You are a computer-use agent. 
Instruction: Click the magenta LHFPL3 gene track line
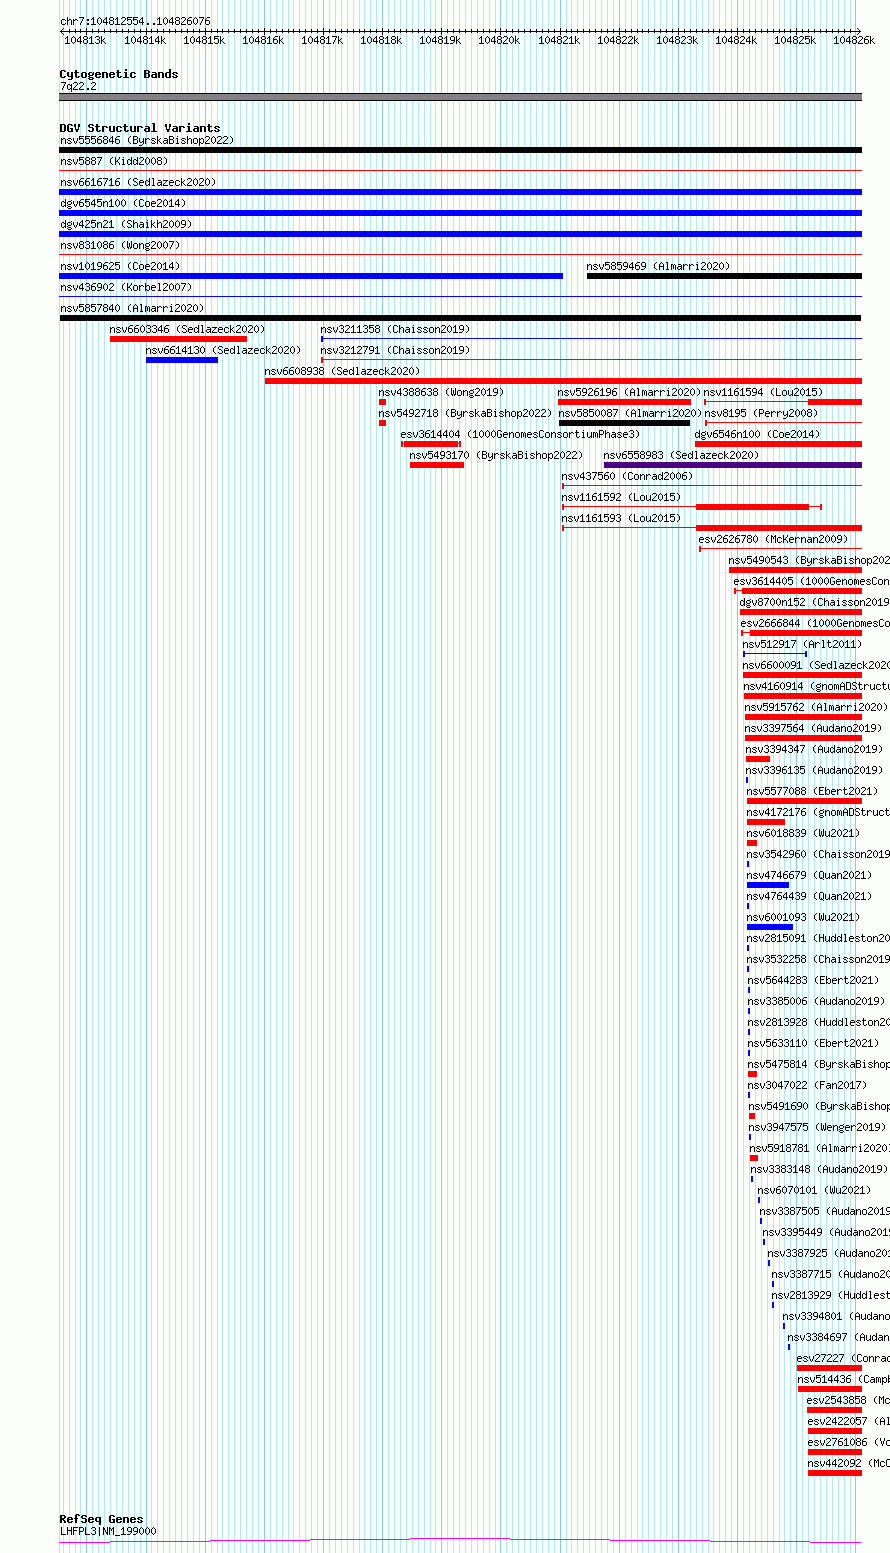(x=460, y=1541)
